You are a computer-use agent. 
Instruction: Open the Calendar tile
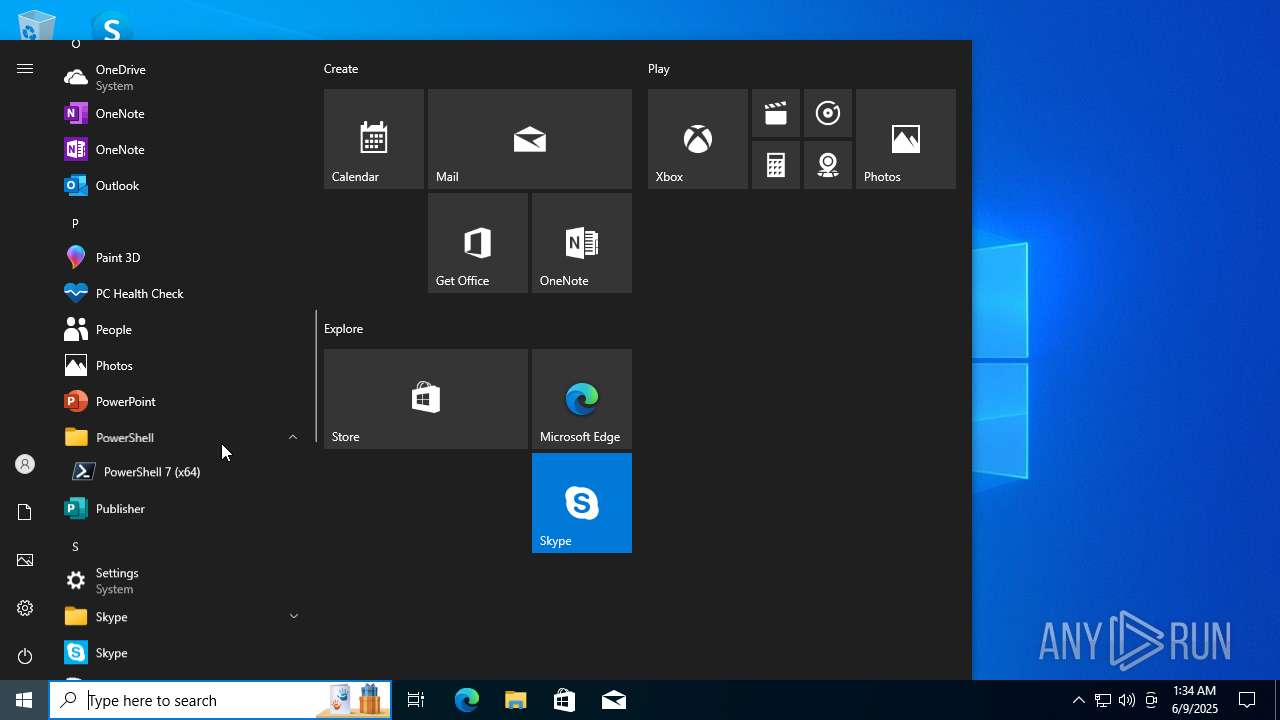point(374,139)
